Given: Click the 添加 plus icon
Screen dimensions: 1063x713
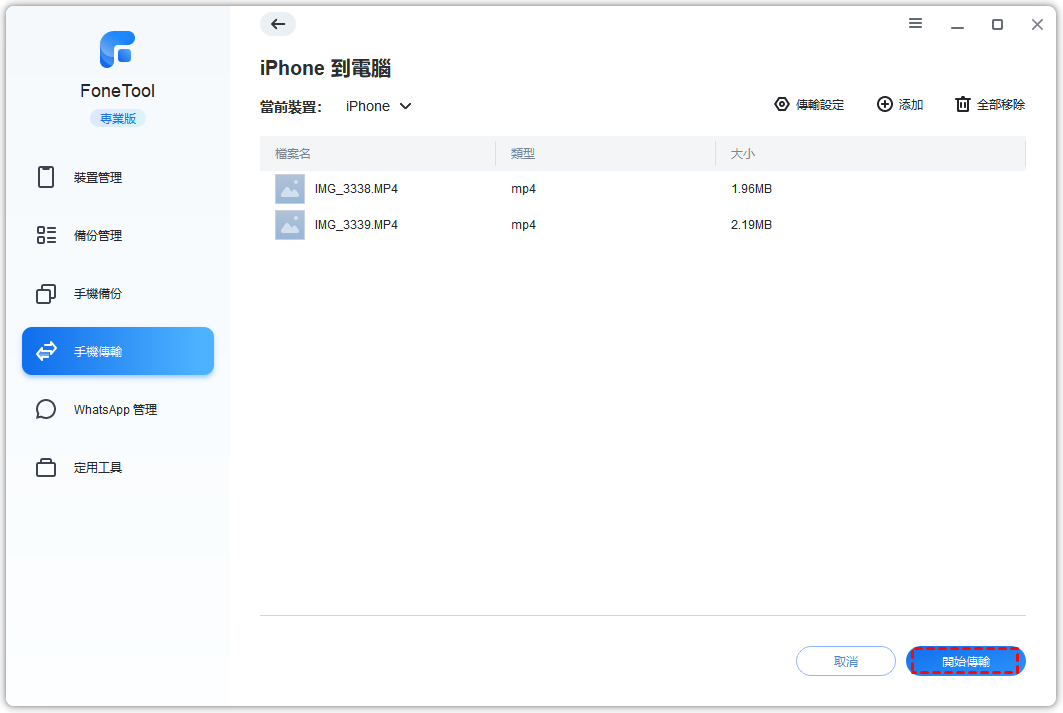Looking at the screenshot, I should 884,104.
